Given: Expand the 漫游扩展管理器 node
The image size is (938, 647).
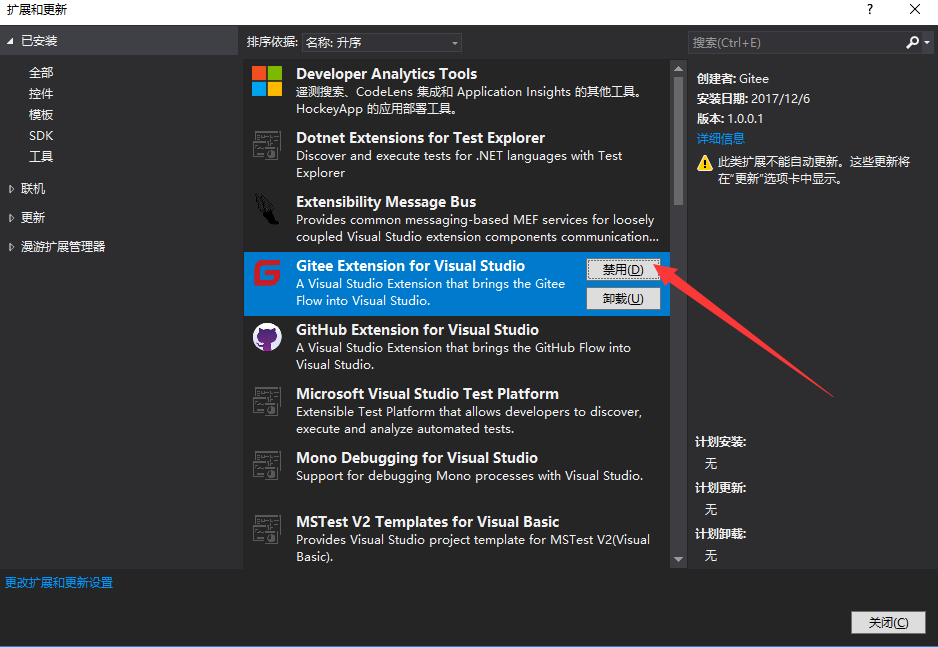Looking at the screenshot, I should 11,247.
